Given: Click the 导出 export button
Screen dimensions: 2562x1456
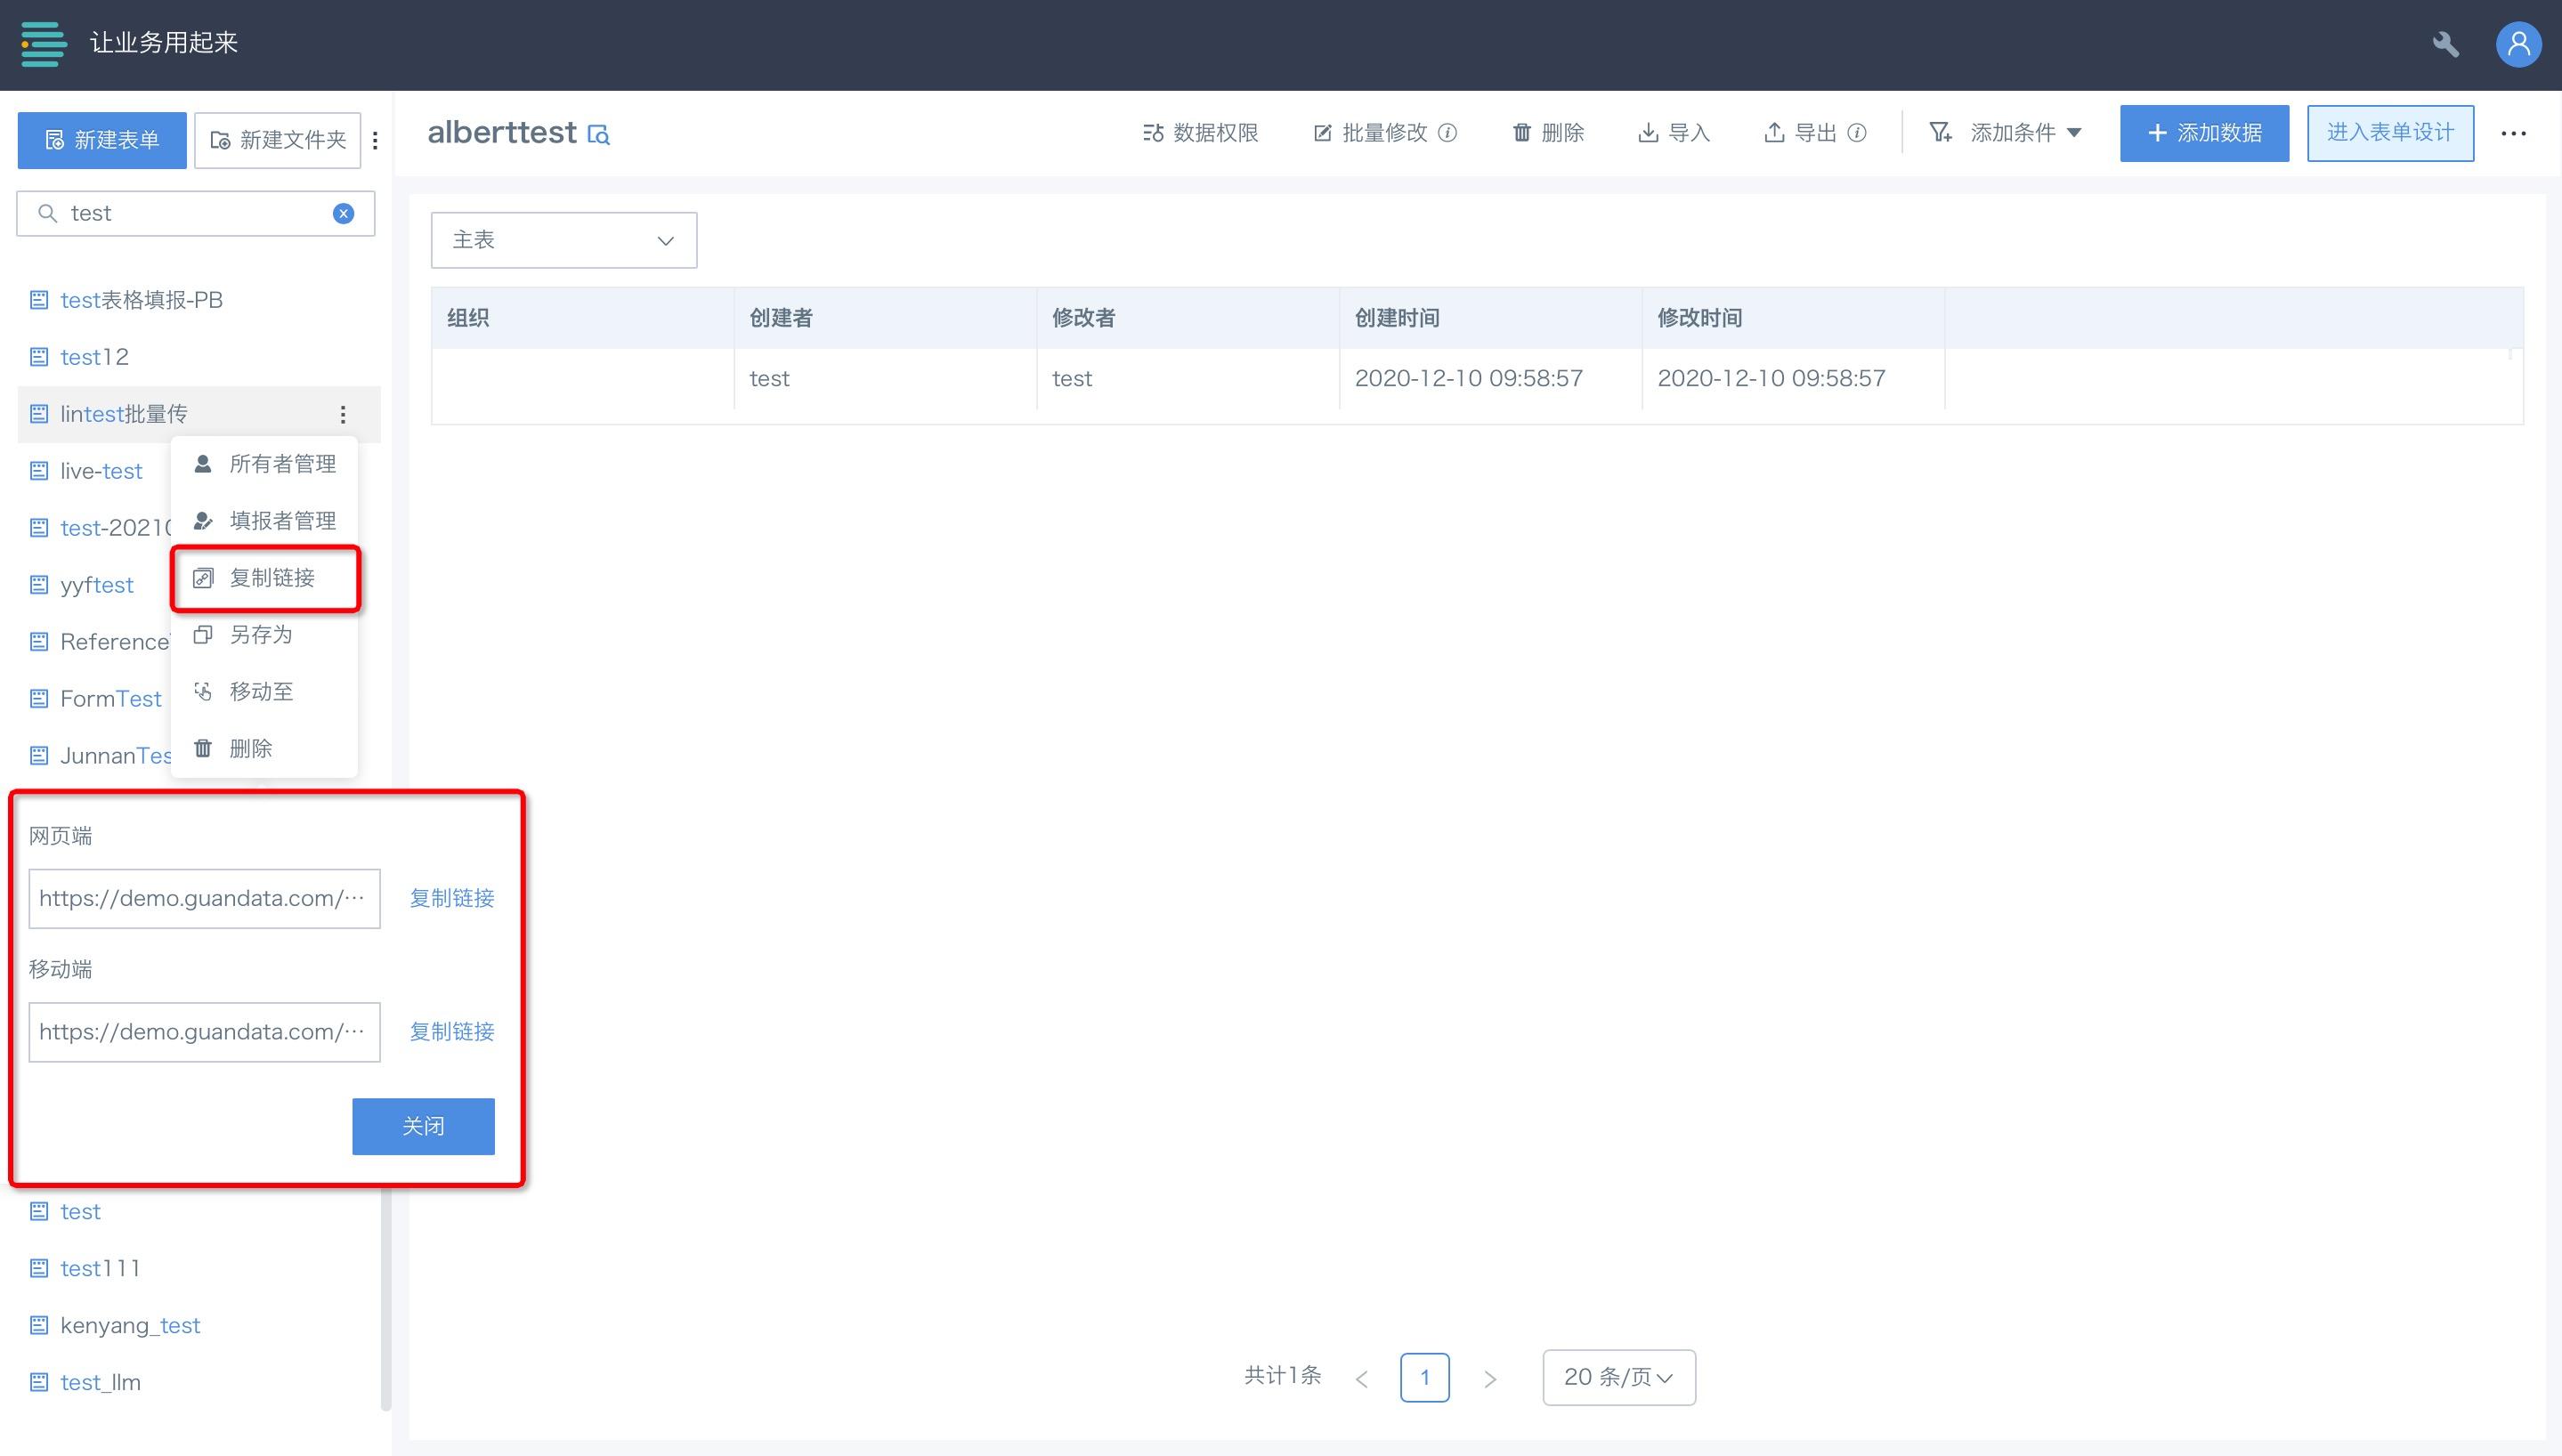Looking at the screenshot, I should [1800, 132].
